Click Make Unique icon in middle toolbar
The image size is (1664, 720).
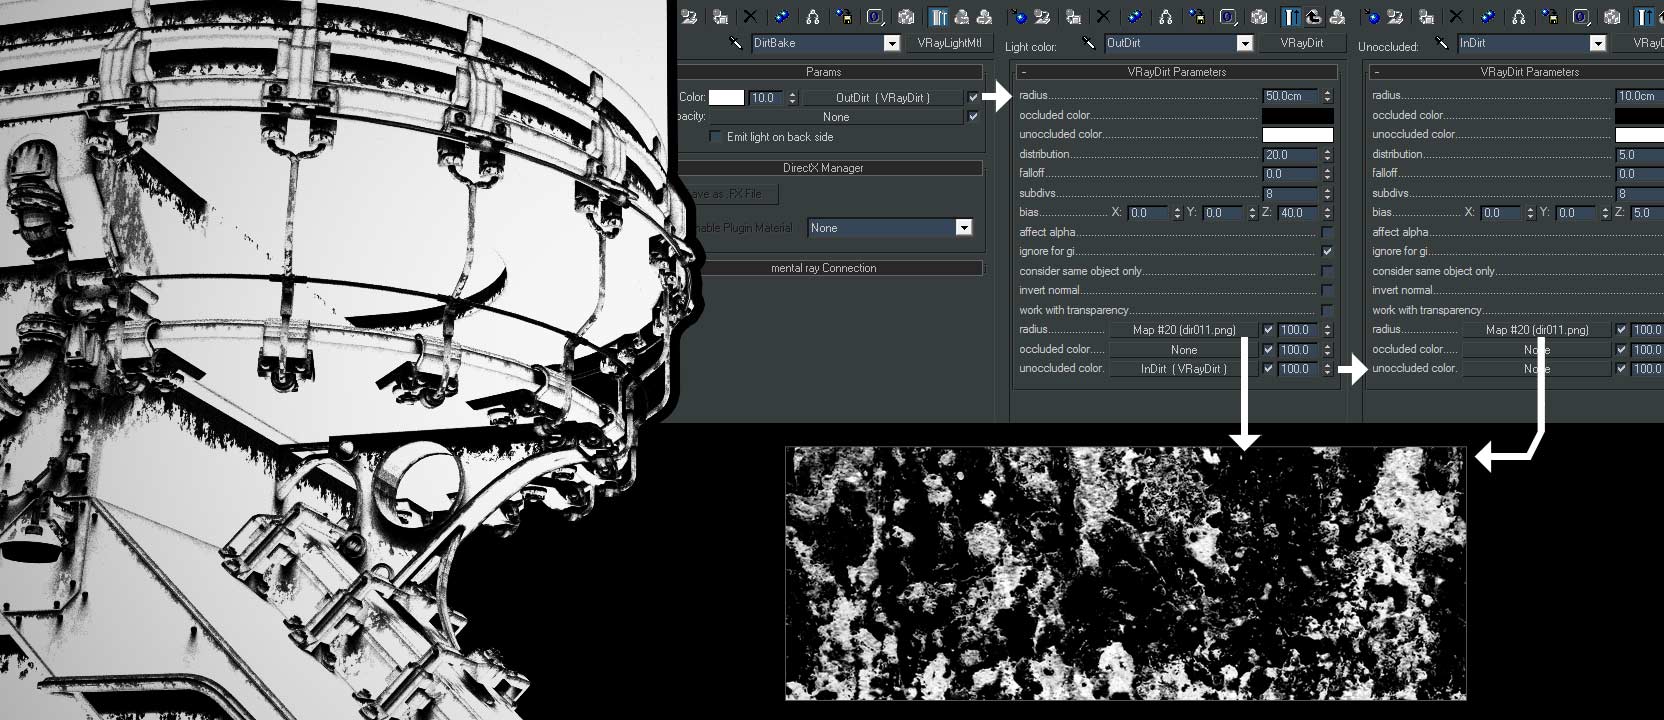[1166, 17]
